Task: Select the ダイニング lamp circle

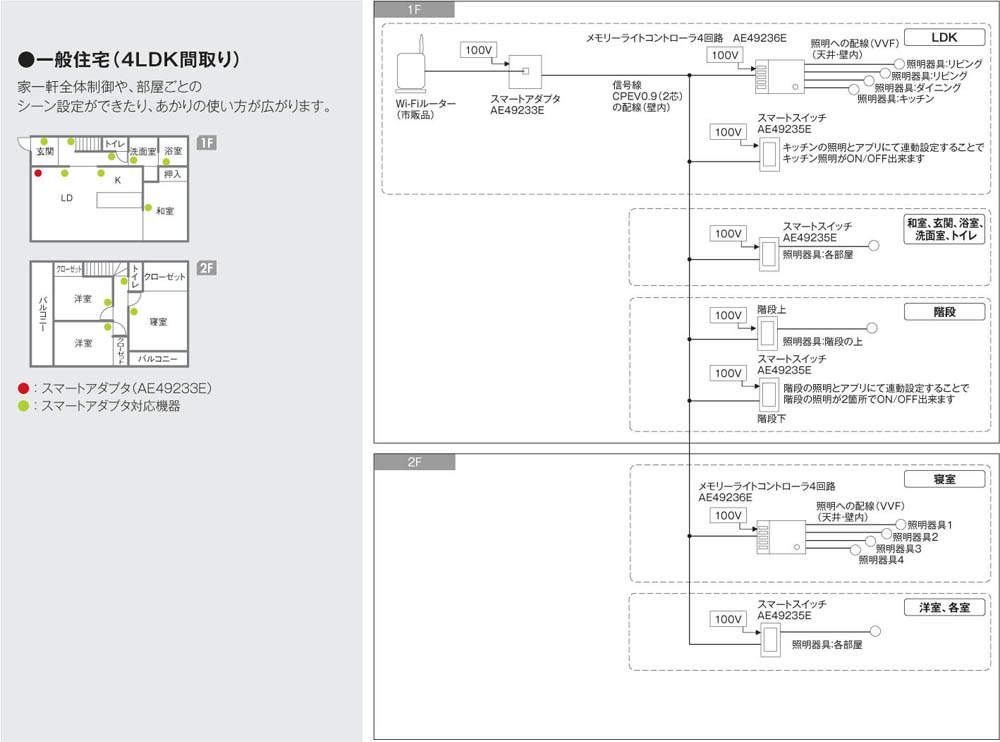Action: pos(869,80)
